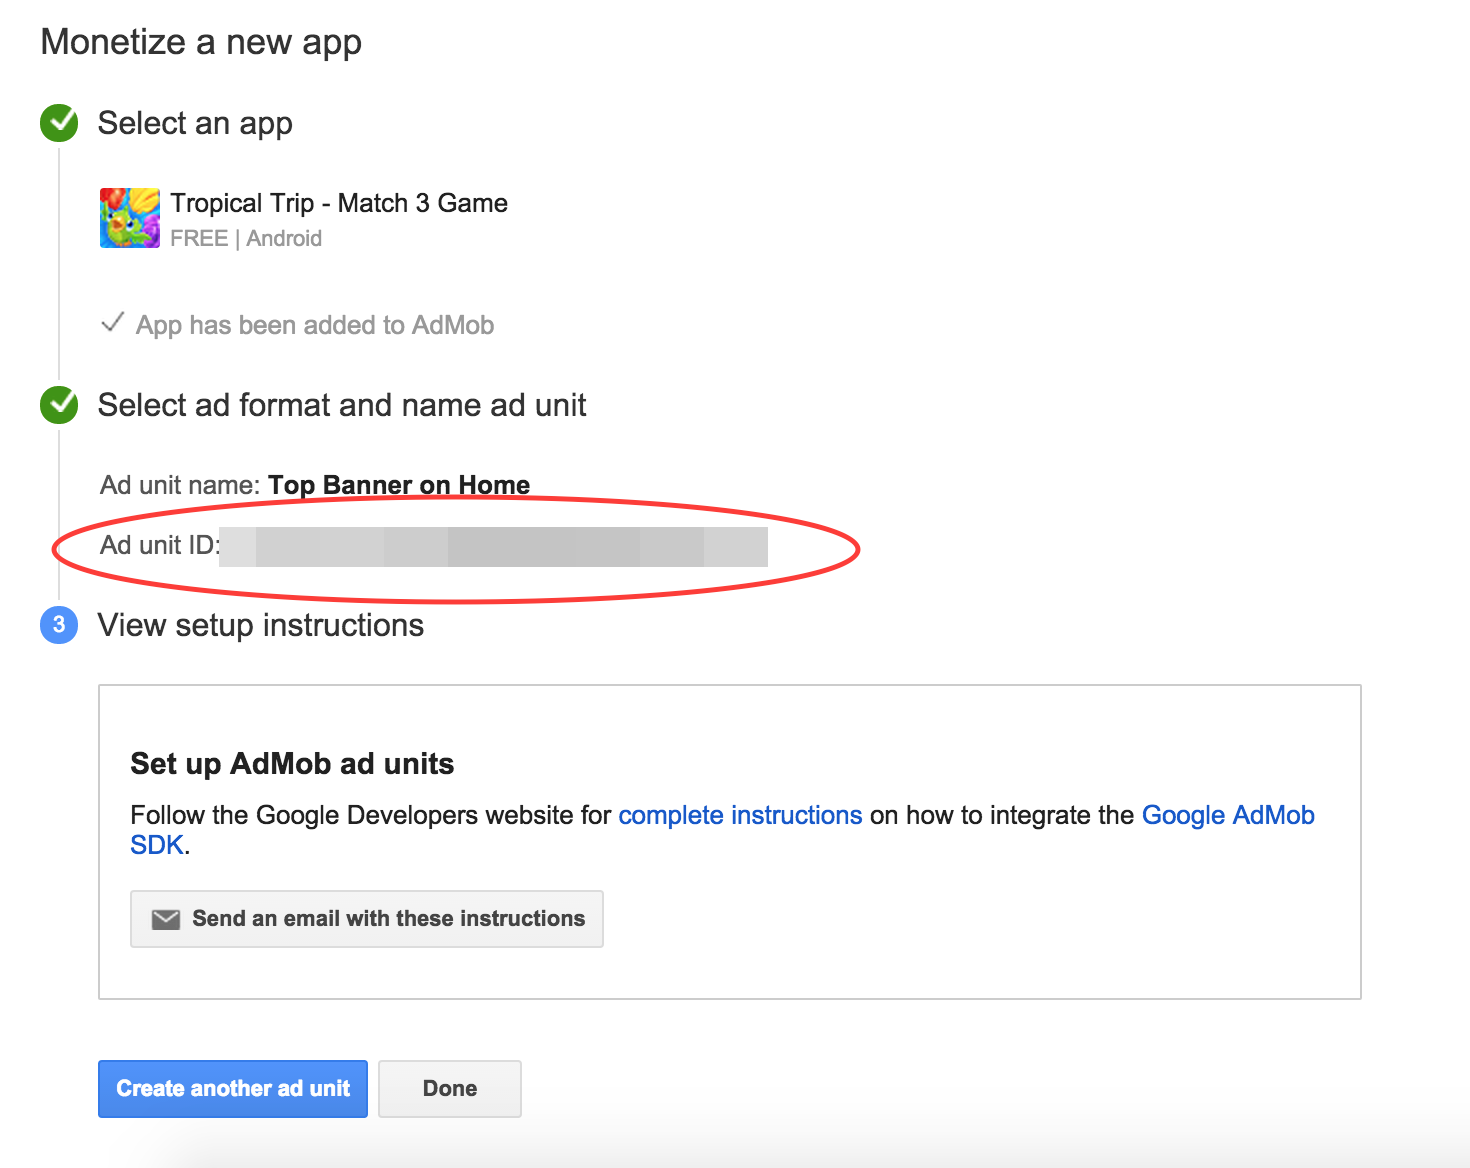
Task: Select the blurred Ad unit ID value
Action: point(493,546)
